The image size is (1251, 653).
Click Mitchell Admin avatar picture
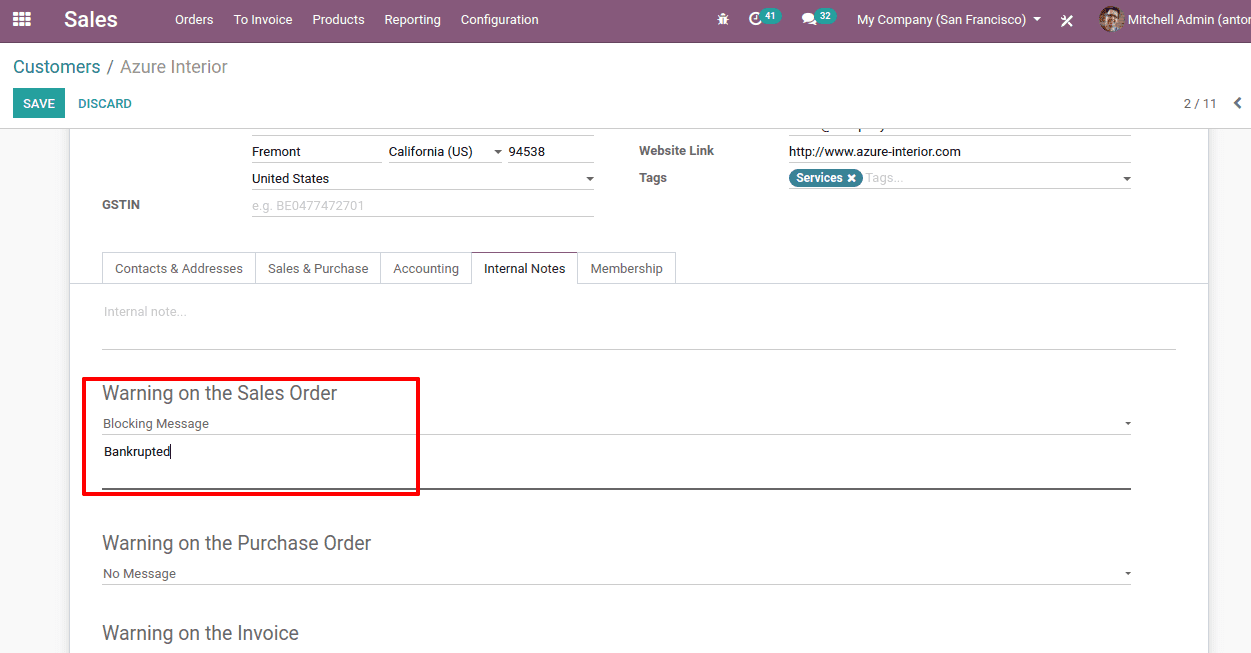1111,19
